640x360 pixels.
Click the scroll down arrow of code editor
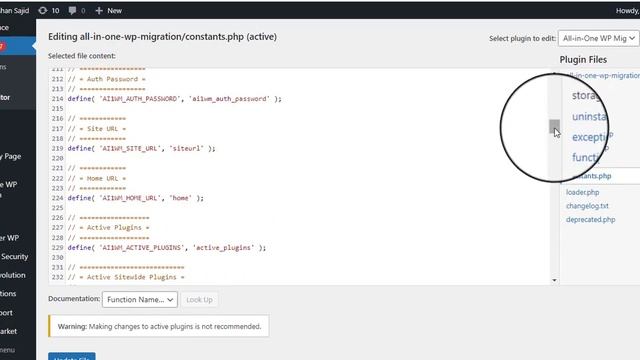click(x=554, y=280)
